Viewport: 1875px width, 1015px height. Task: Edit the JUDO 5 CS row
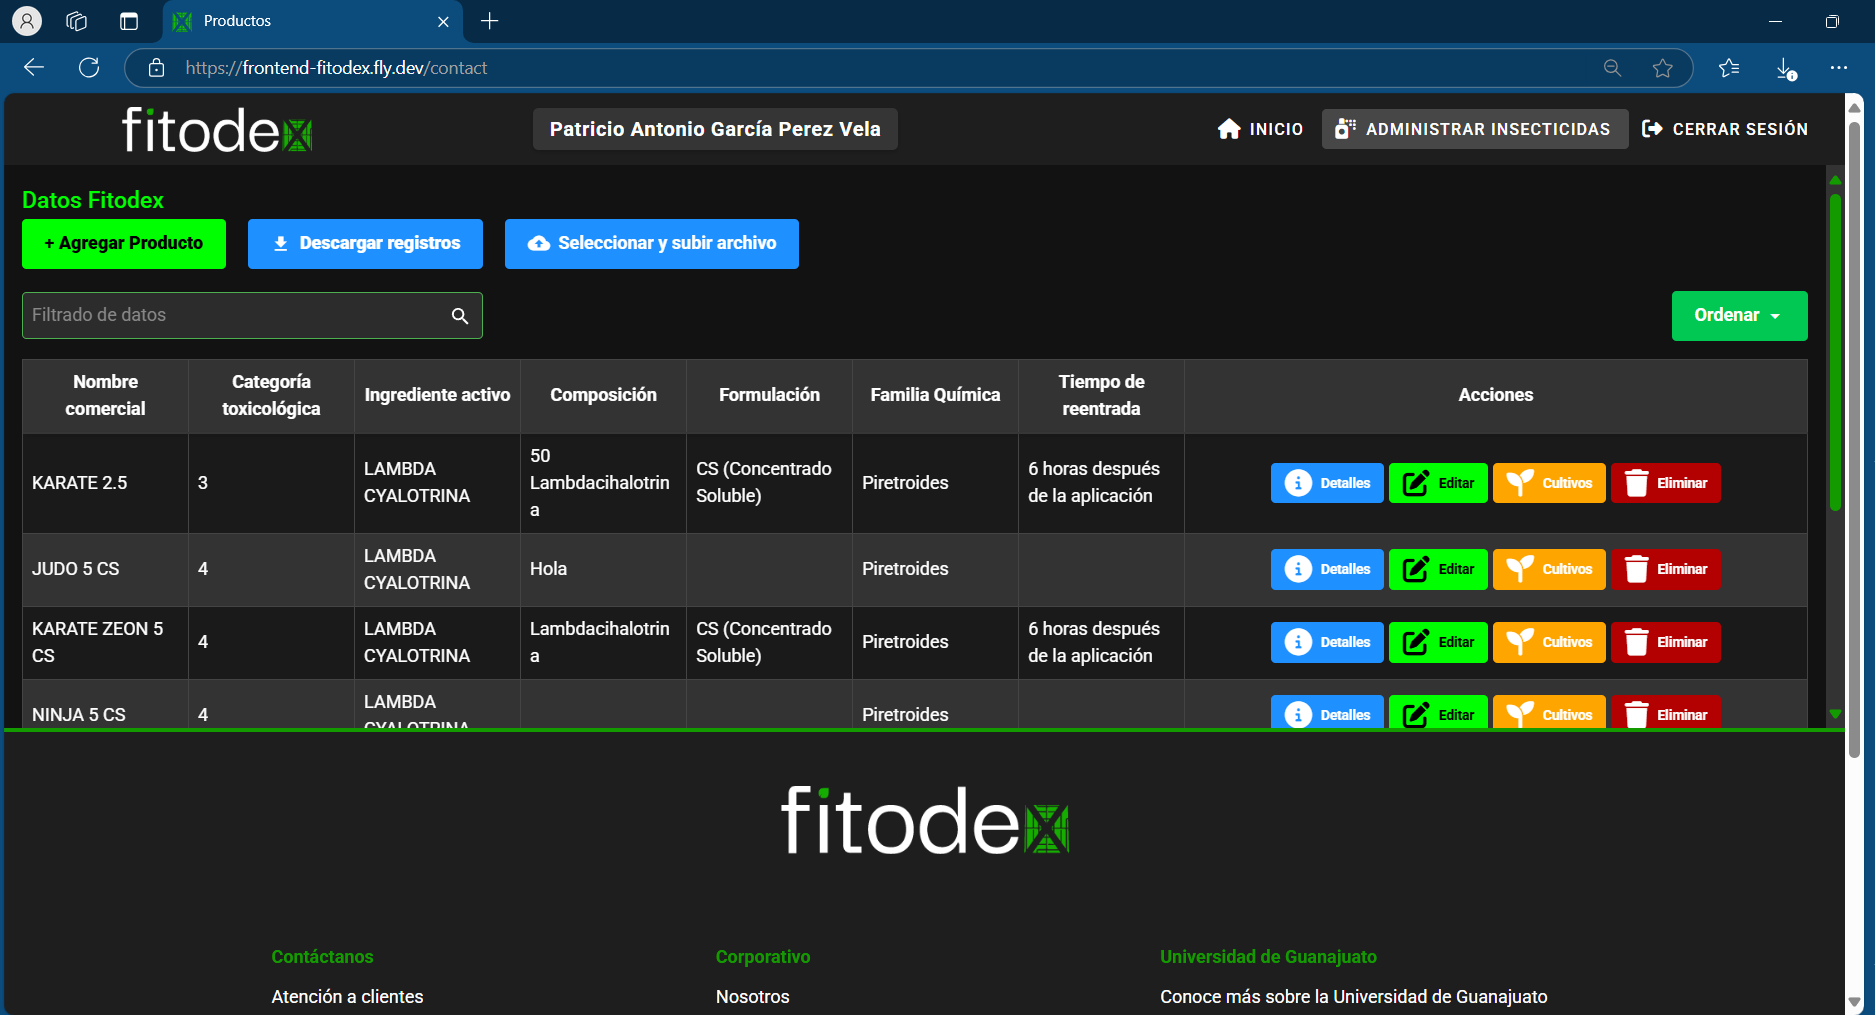[x=1438, y=569]
